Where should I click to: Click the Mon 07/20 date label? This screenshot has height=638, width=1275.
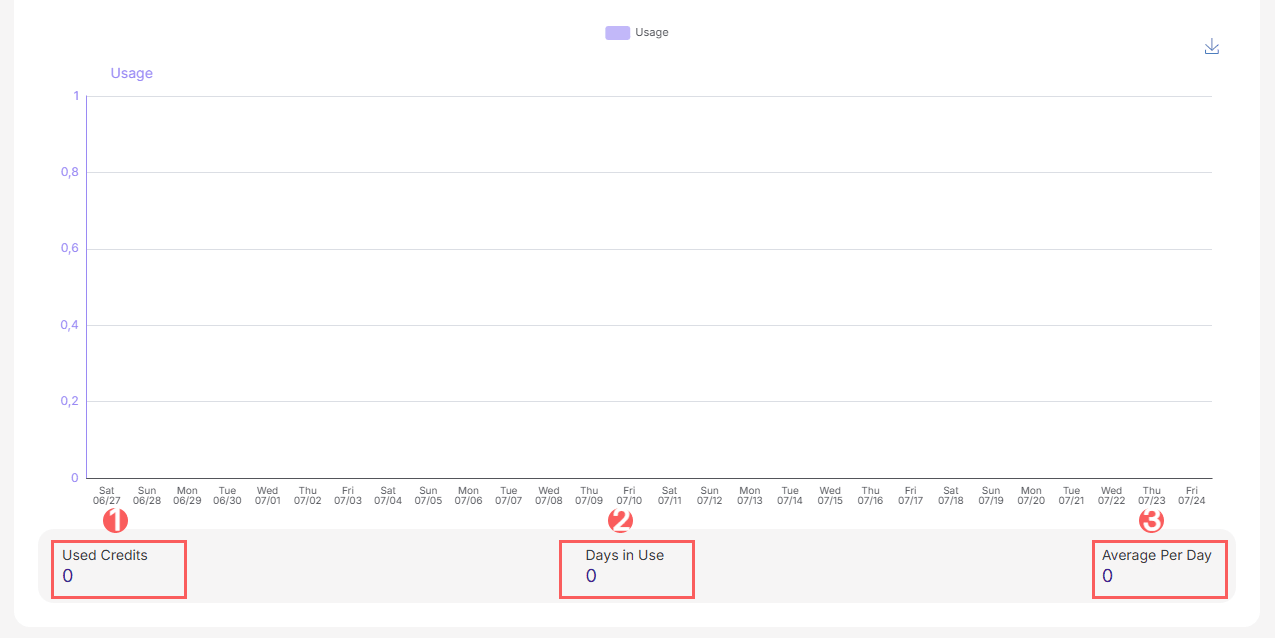[1031, 496]
